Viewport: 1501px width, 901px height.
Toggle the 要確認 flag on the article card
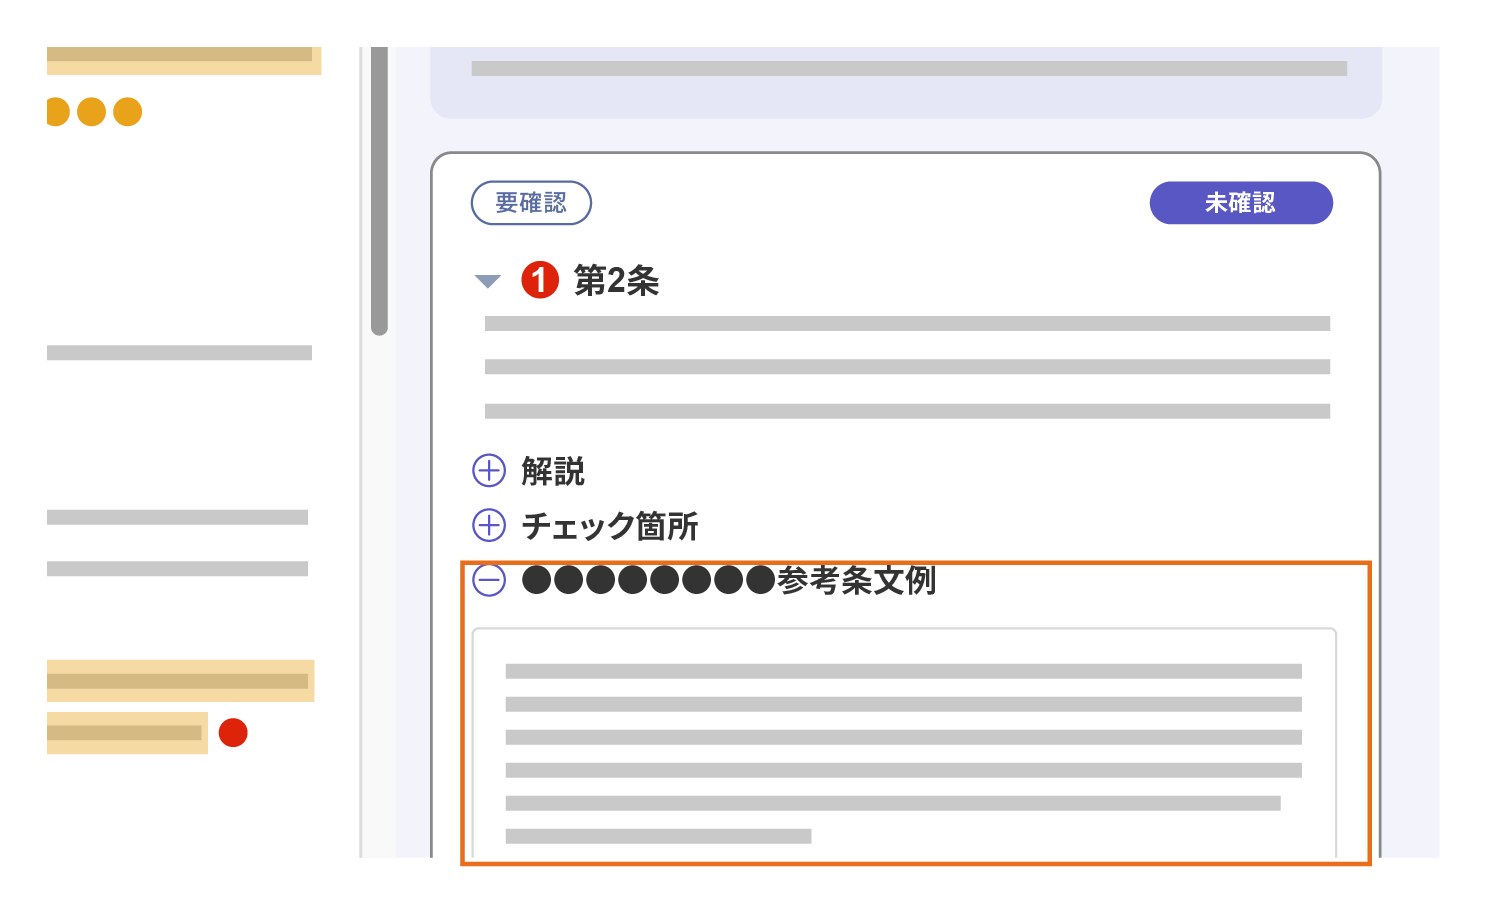click(531, 202)
